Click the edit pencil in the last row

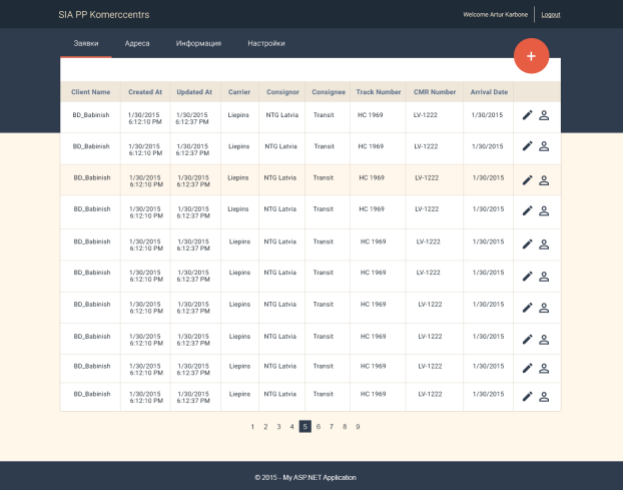tap(528, 397)
